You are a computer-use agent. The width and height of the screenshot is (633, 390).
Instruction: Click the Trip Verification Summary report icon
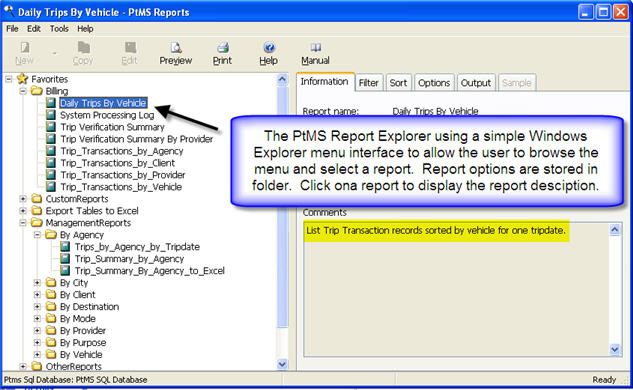(51, 127)
